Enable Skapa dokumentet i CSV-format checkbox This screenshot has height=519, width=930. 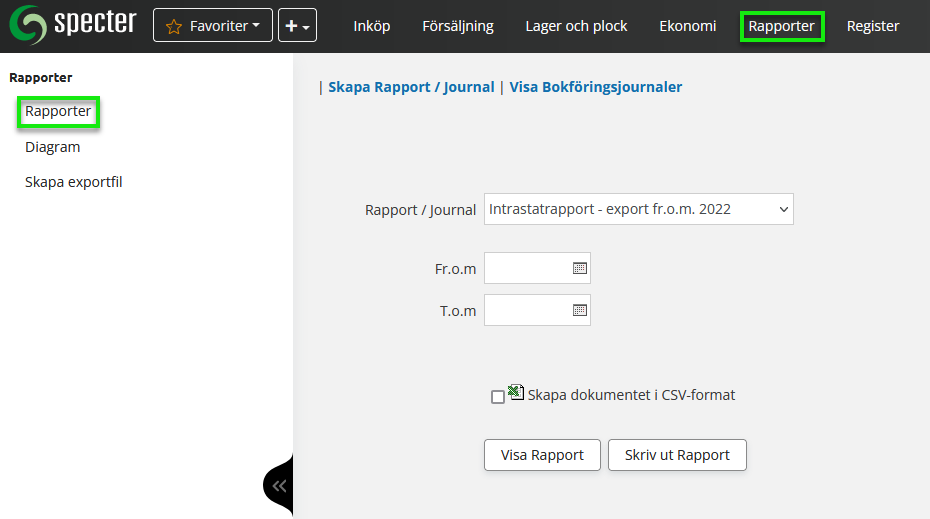[x=498, y=397]
